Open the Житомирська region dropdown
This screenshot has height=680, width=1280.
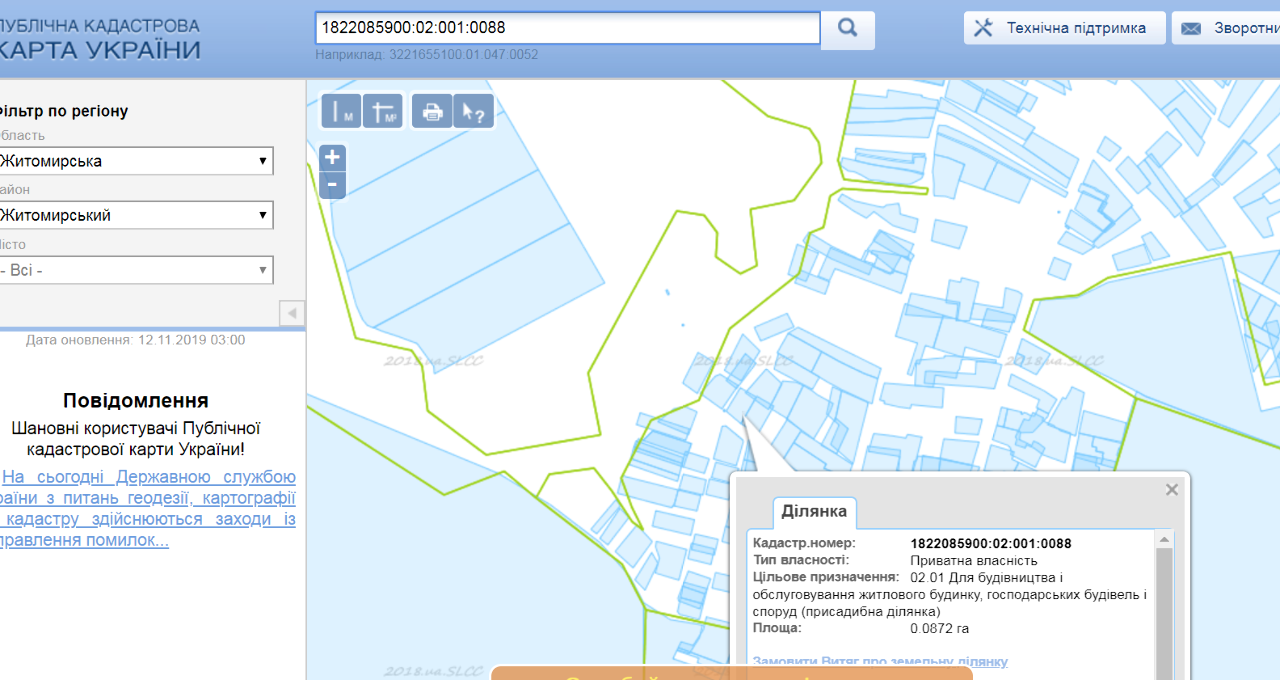tap(135, 161)
